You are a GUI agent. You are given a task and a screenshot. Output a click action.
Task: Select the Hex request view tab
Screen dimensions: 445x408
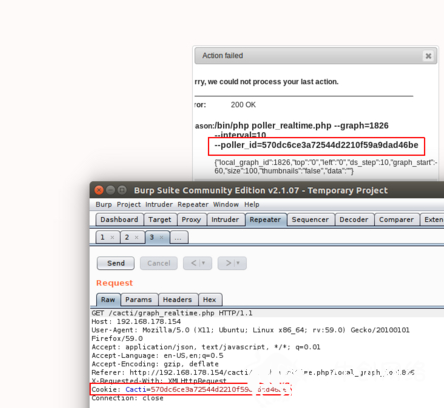pos(210,299)
